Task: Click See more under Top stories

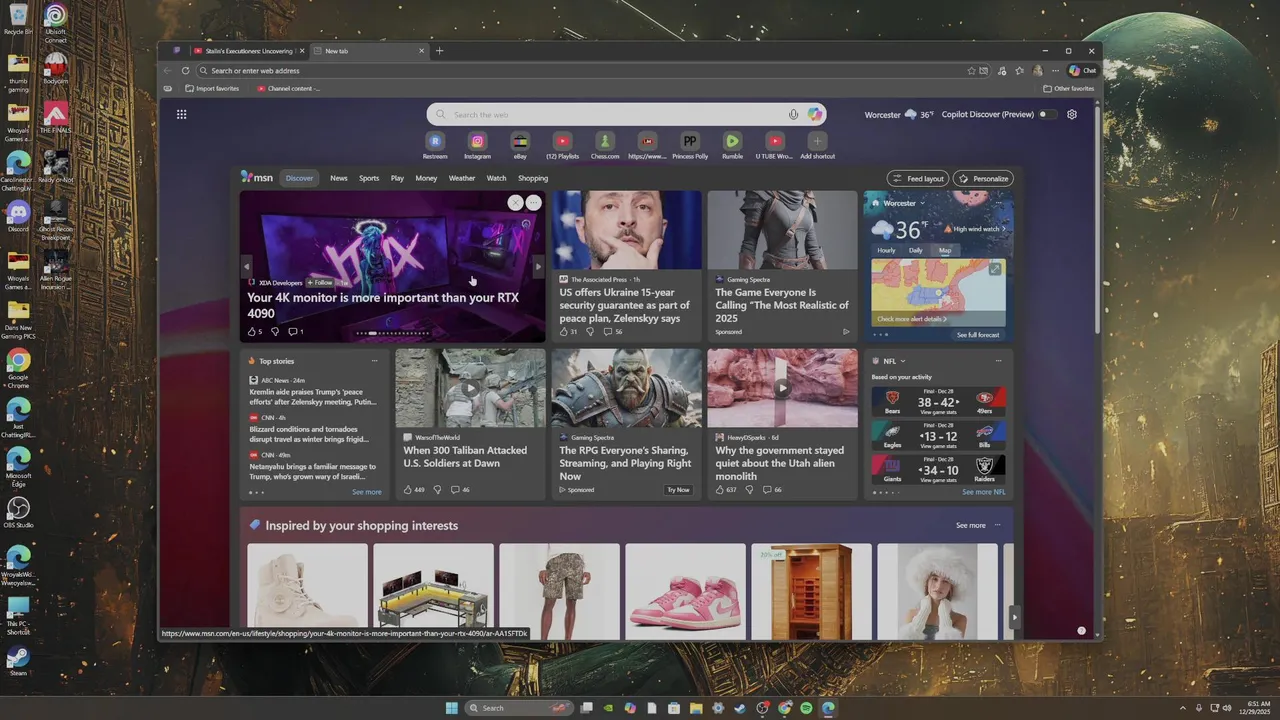Action: [x=366, y=492]
